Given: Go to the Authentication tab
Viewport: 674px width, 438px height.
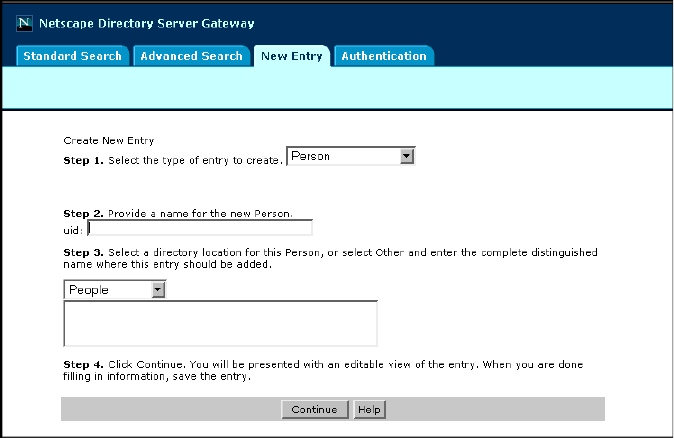Looking at the screenshot, I should [384, 56].
